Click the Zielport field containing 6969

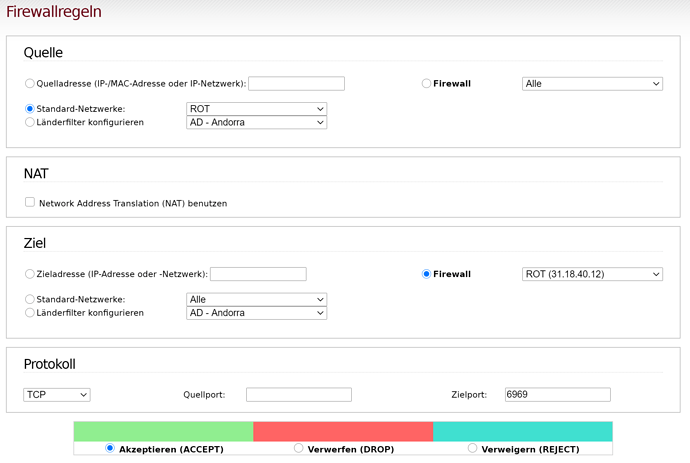558,395
